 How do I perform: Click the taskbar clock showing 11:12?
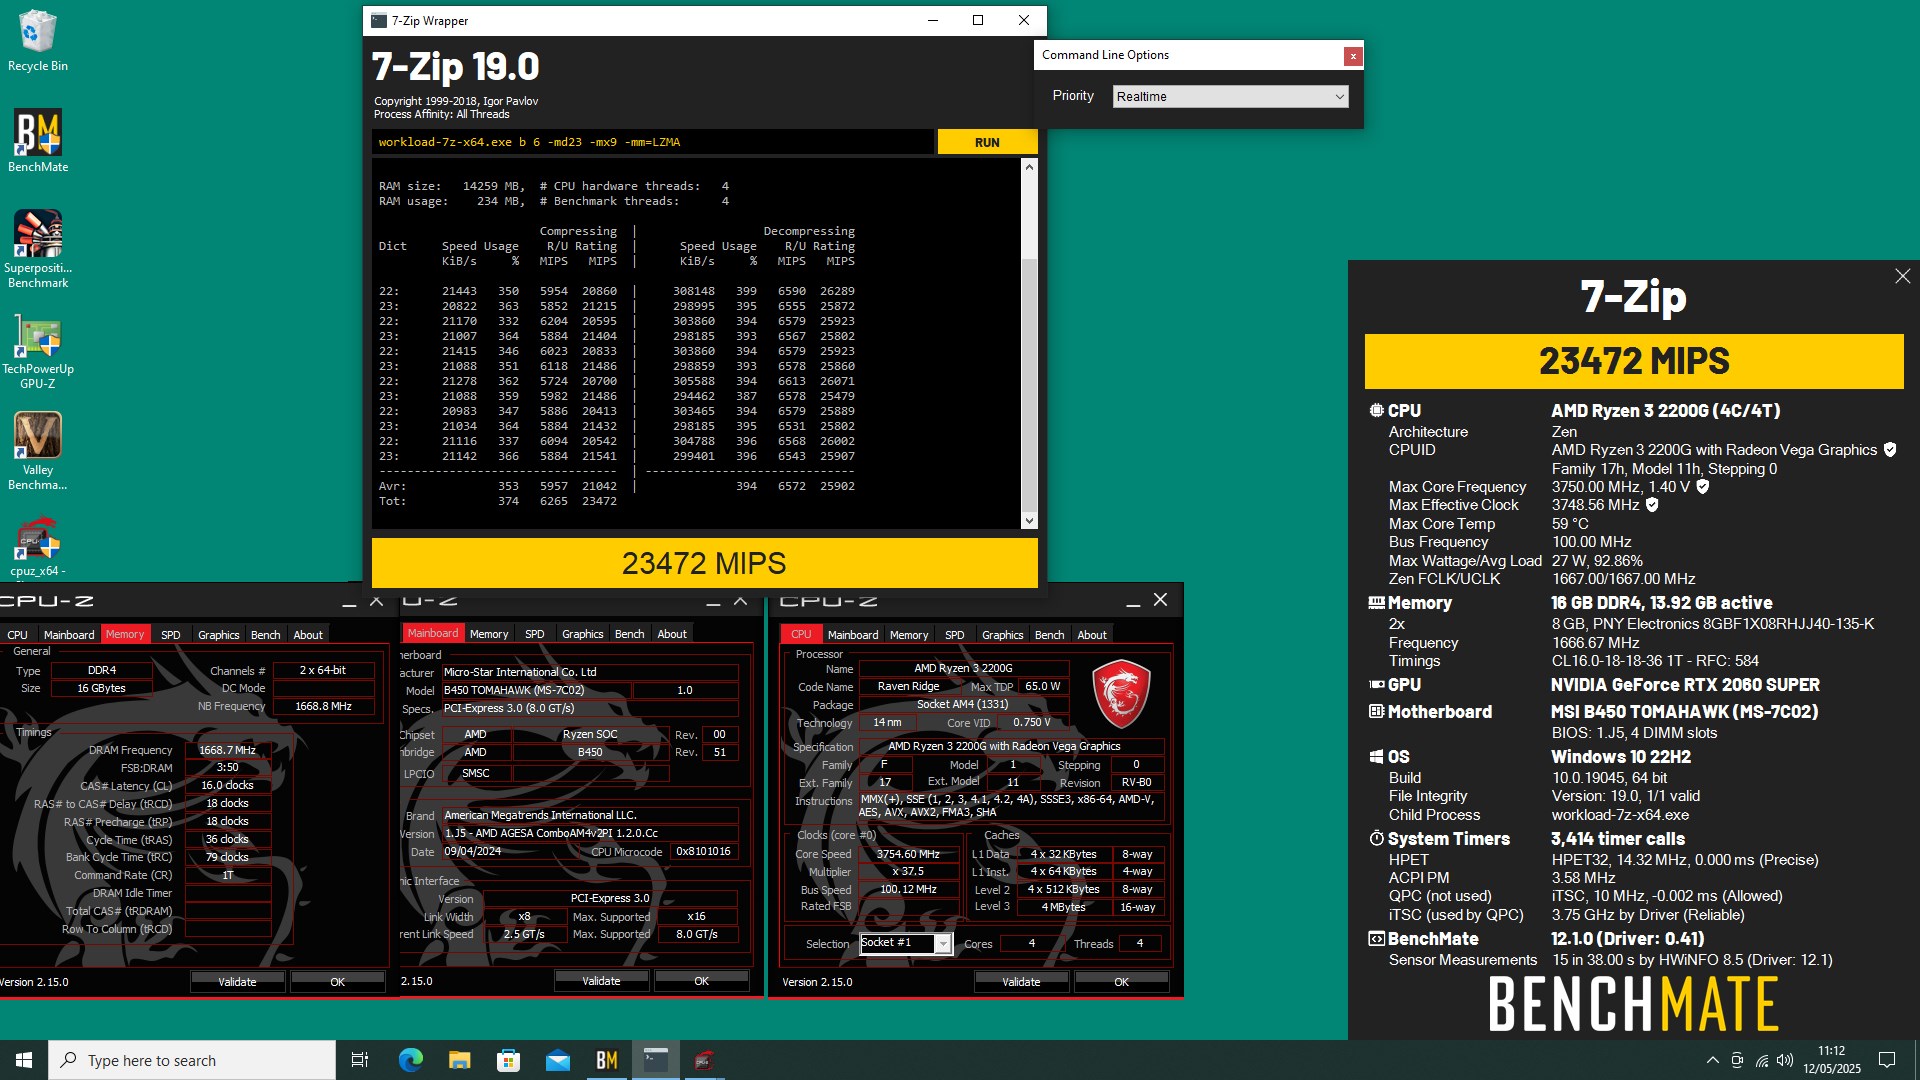[1831, 1060]
